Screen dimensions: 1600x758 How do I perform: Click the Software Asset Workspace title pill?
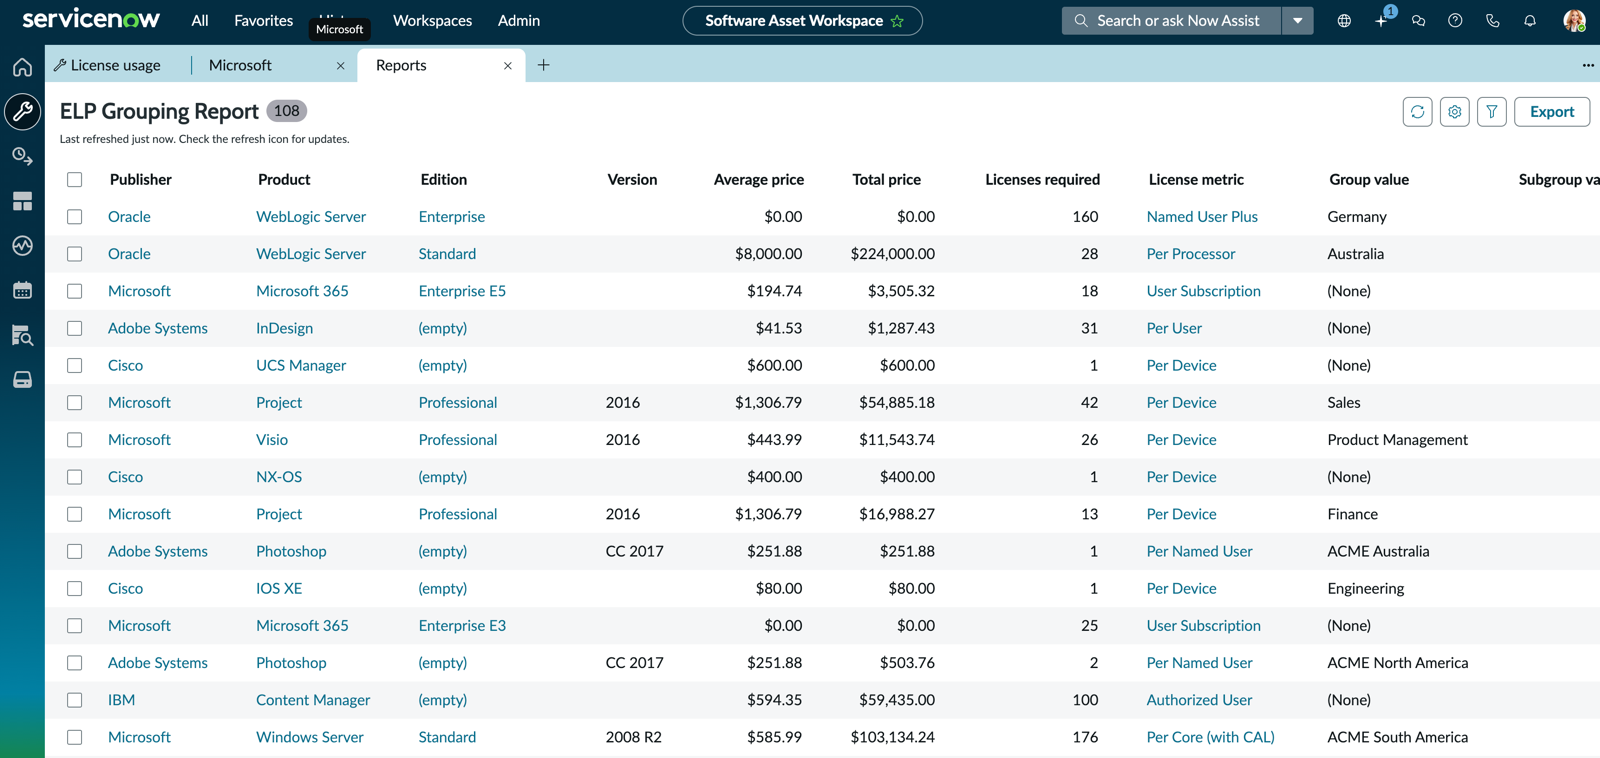tap(802, 21)
